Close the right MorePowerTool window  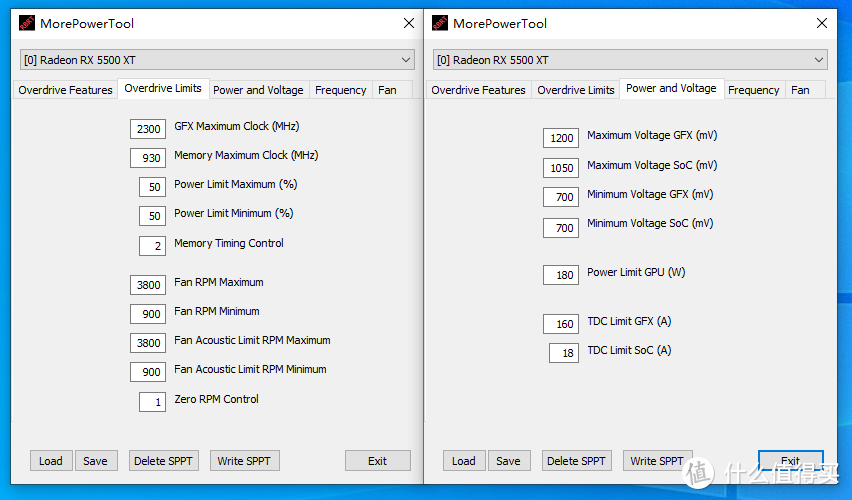pyautogui.click(x=822, y=23)
